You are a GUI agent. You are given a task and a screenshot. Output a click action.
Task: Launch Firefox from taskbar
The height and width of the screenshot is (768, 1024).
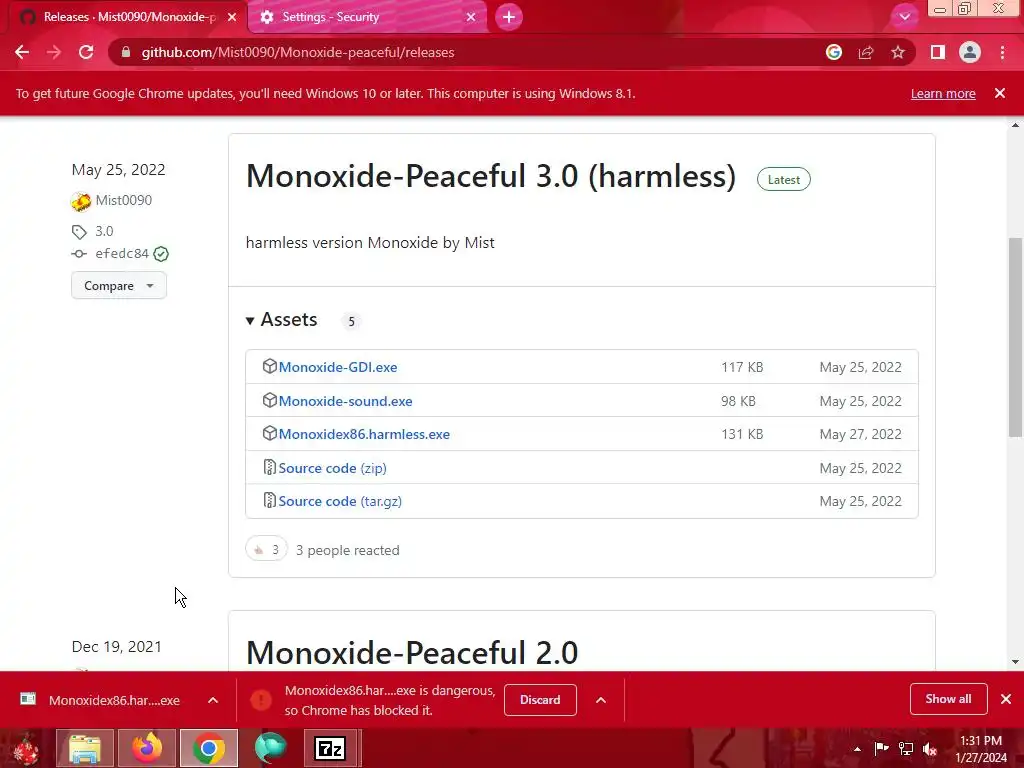coord(147,748)
